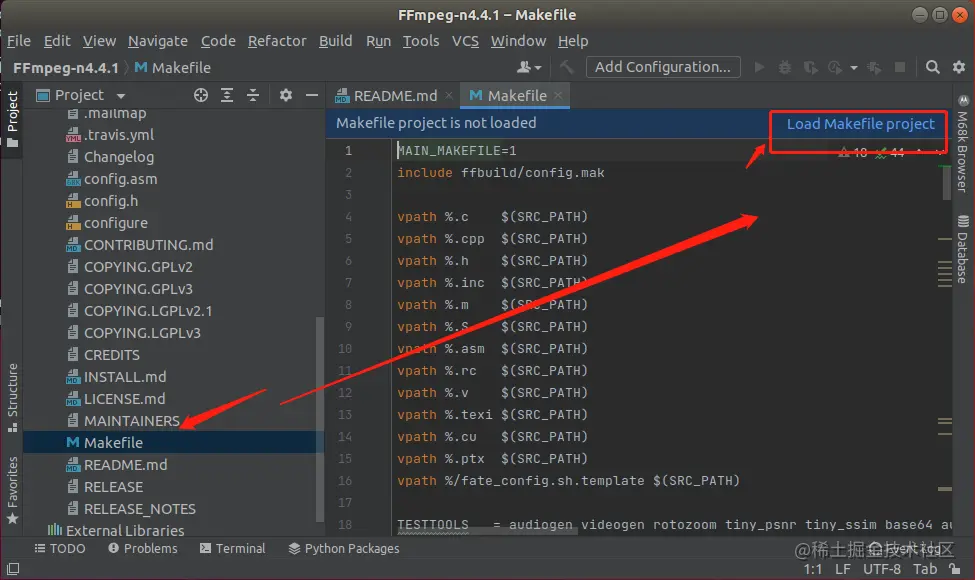975x580 pixels.
Task: Click UTF-8 encoding in status bar
Action: tap(882, 569)
